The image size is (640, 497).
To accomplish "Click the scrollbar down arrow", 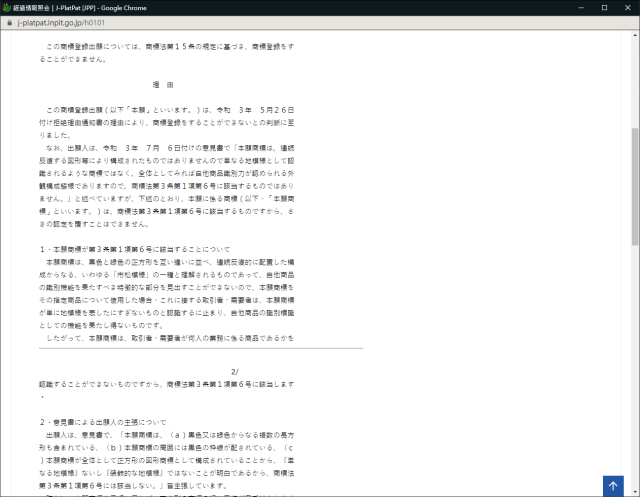I will (635, 491).
